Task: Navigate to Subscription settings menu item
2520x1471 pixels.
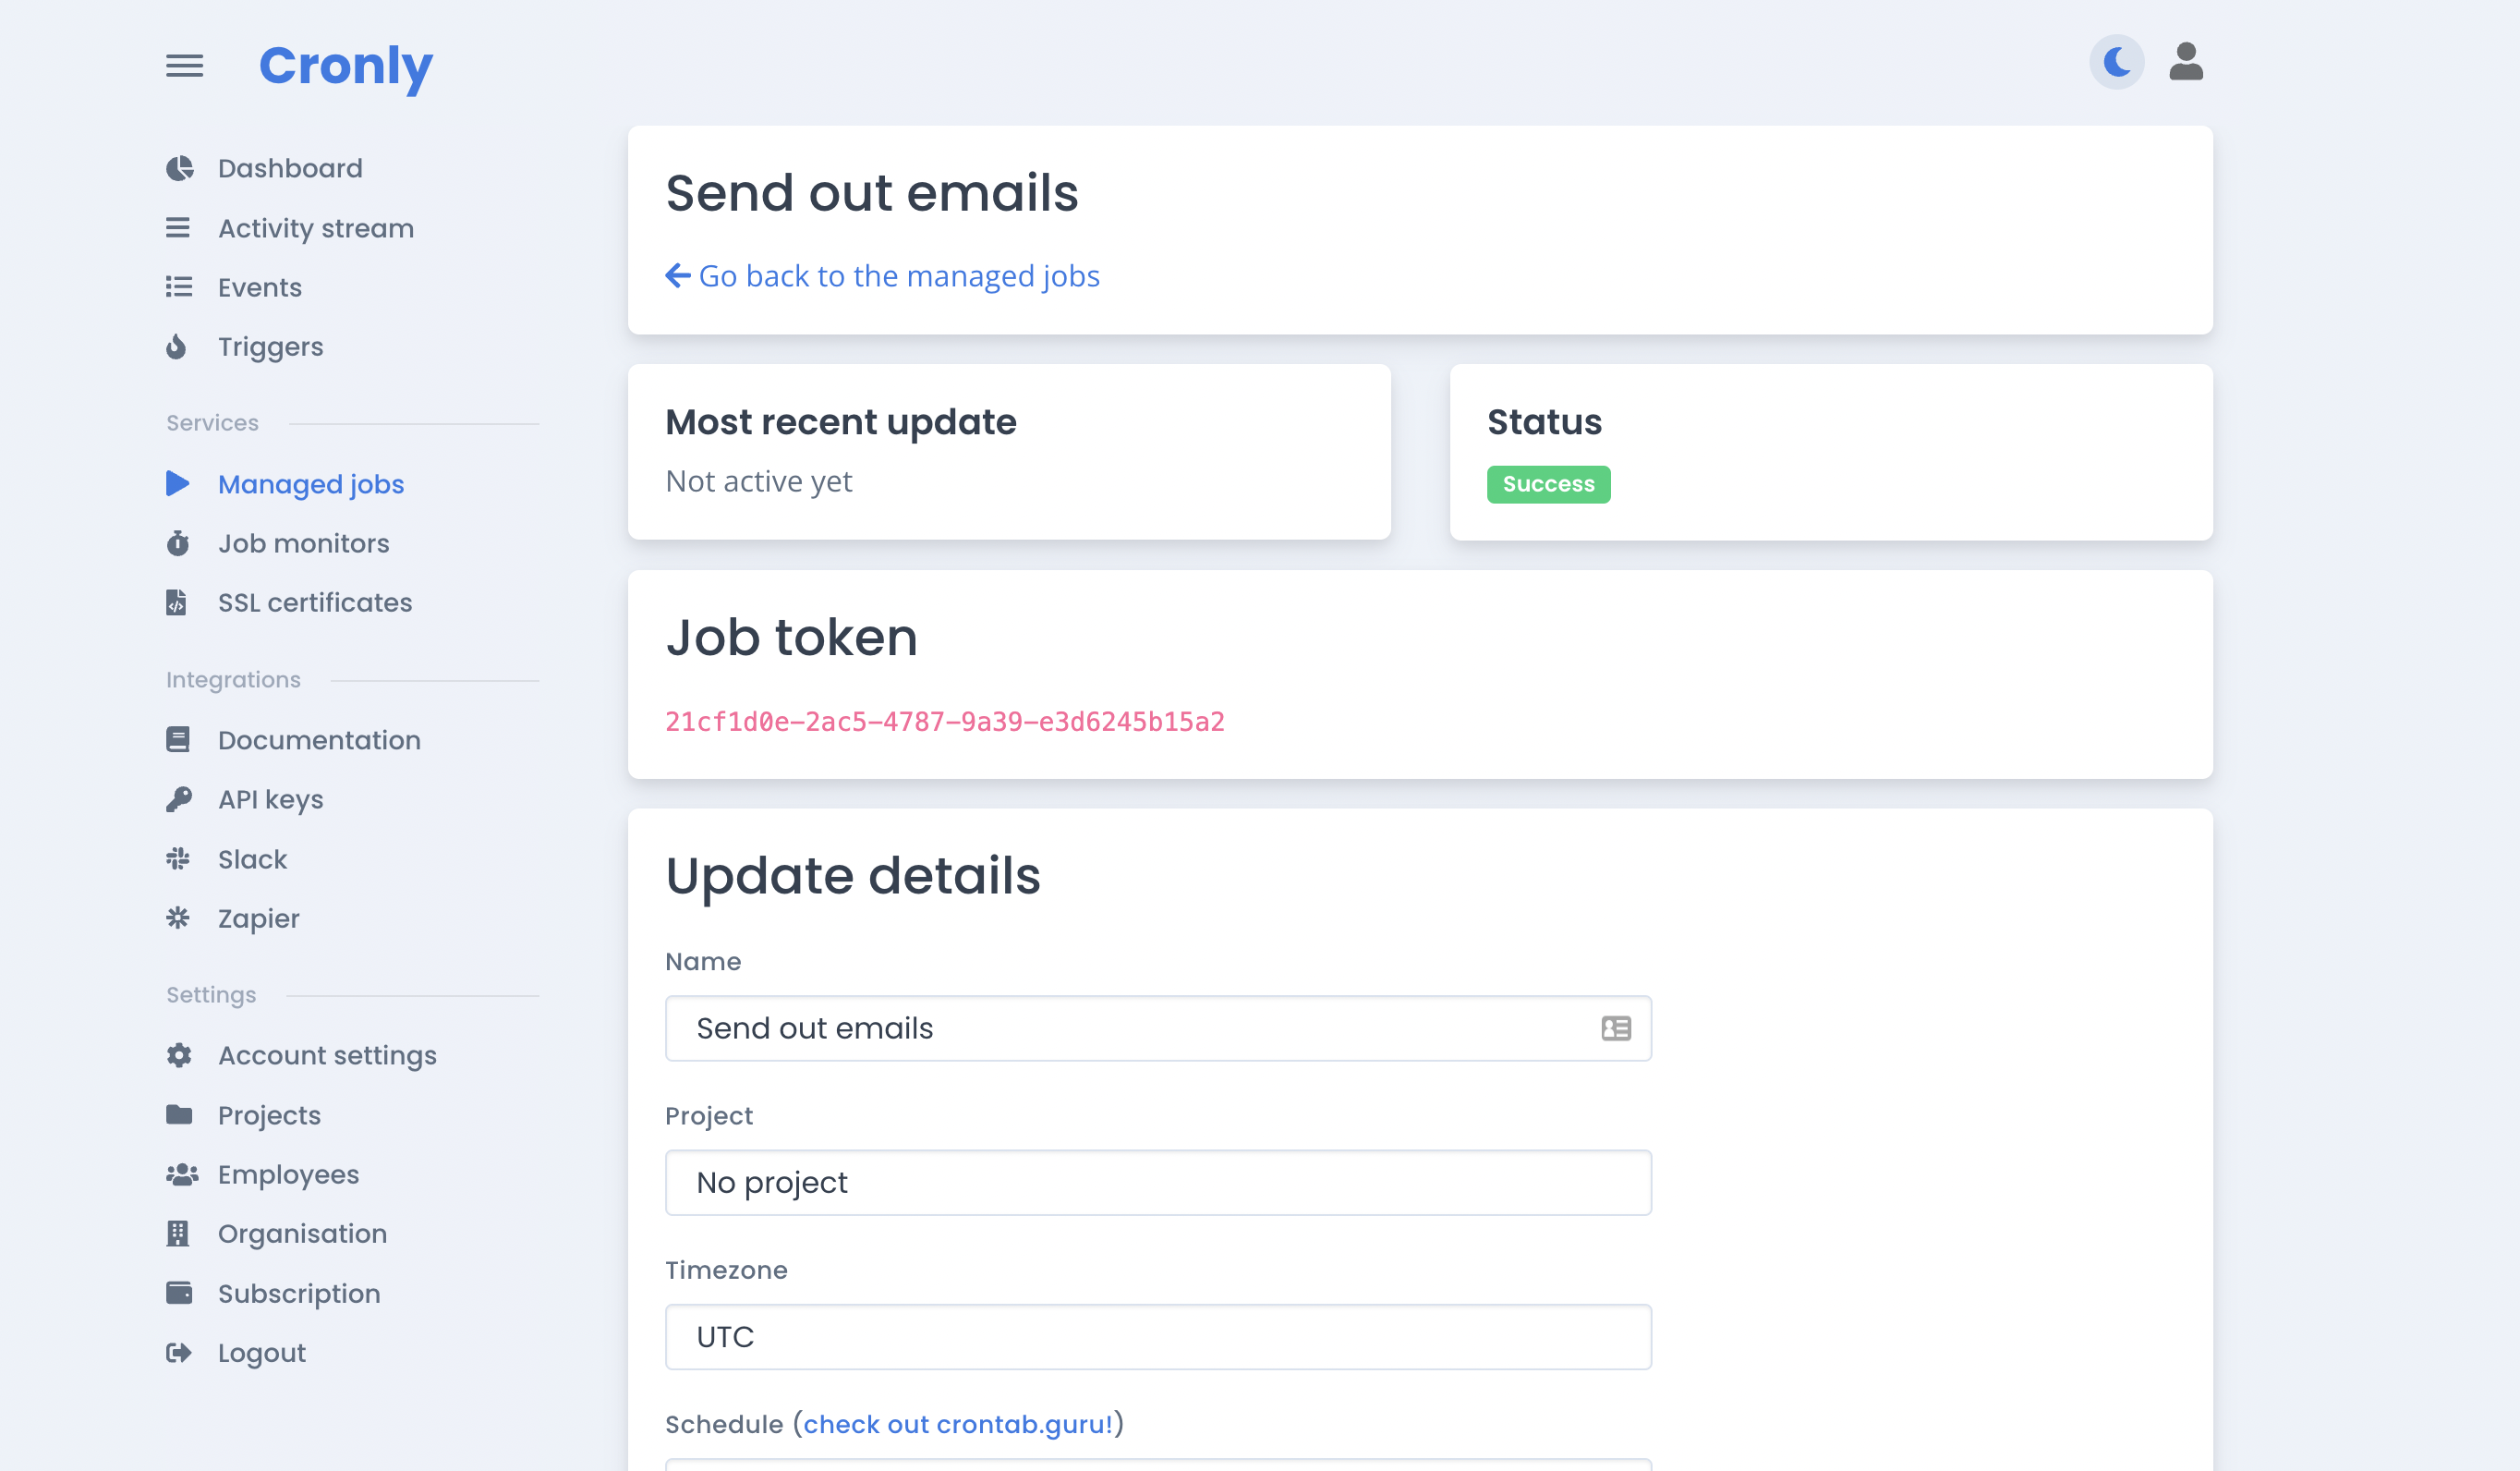Action: (299, 1295)
